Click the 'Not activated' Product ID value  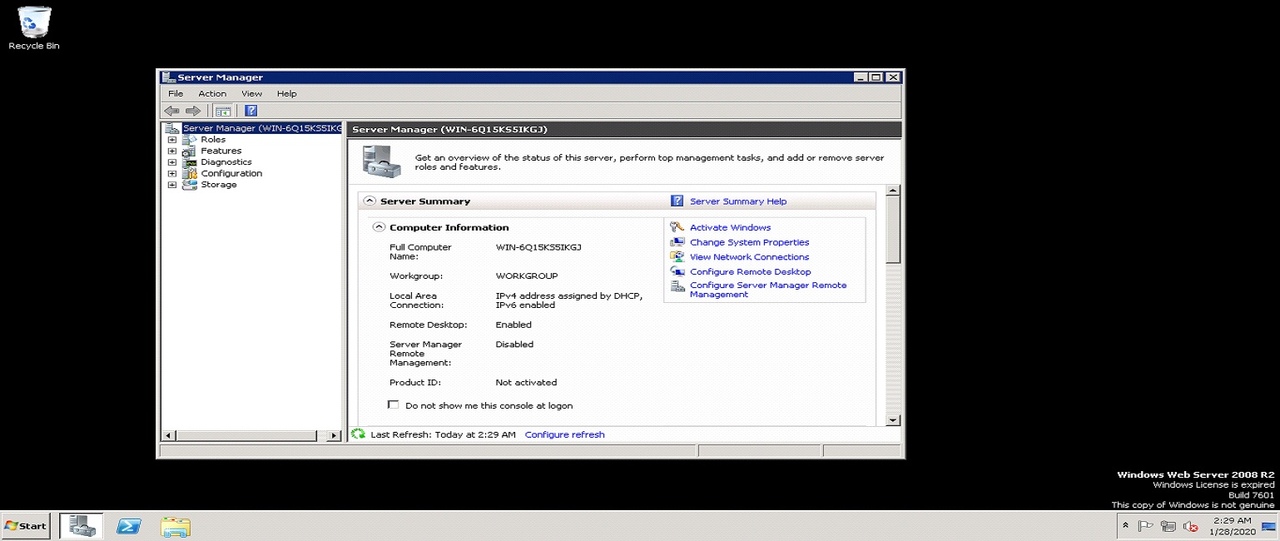pos(526,383)
